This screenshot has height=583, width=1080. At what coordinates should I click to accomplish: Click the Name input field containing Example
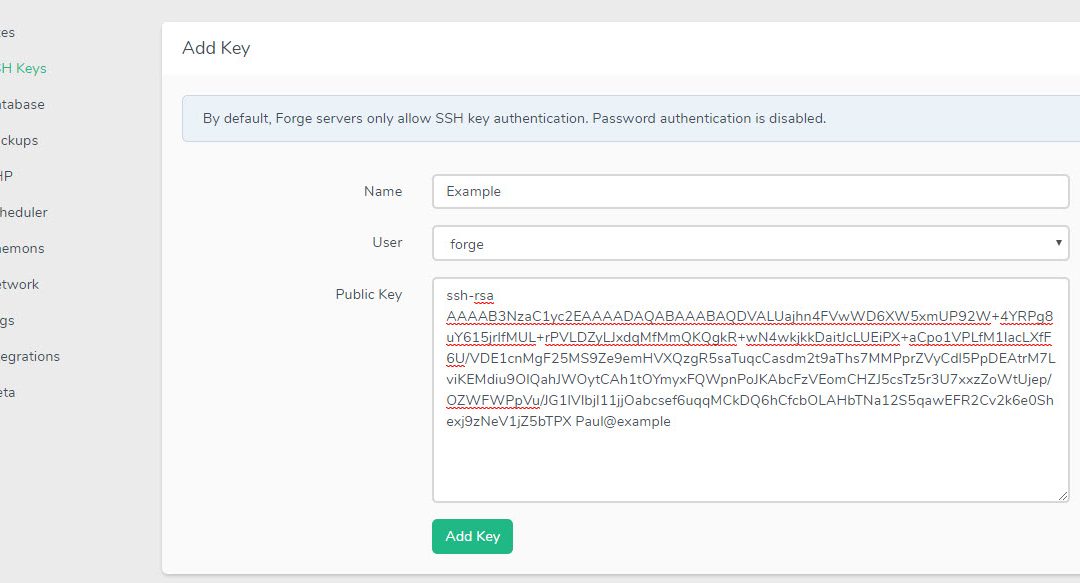coord(750,192)
